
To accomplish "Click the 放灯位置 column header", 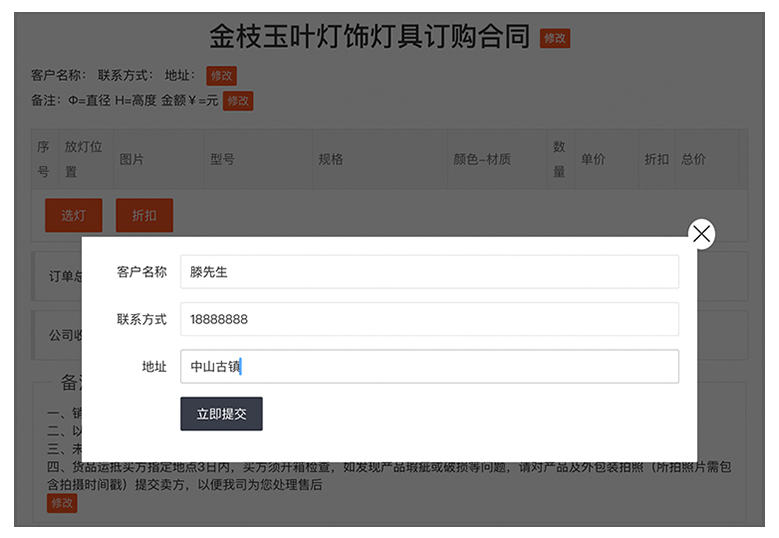I will 84,159.
